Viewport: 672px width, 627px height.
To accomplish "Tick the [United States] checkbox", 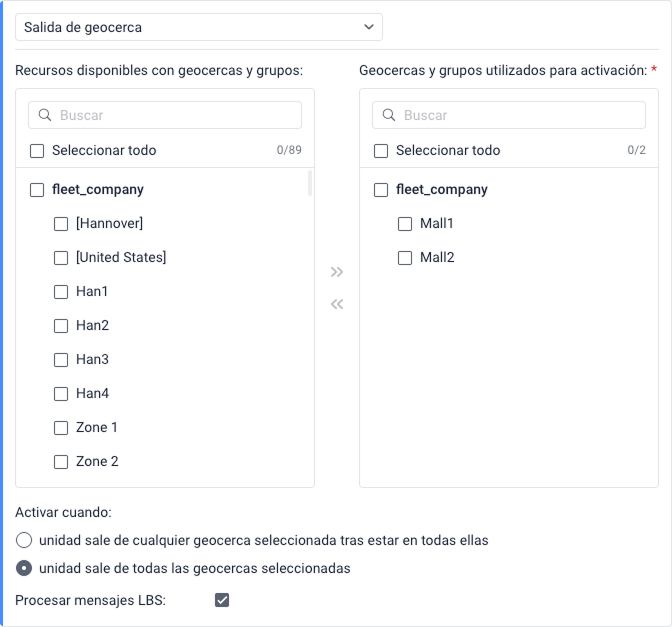I will click(61, 258).
